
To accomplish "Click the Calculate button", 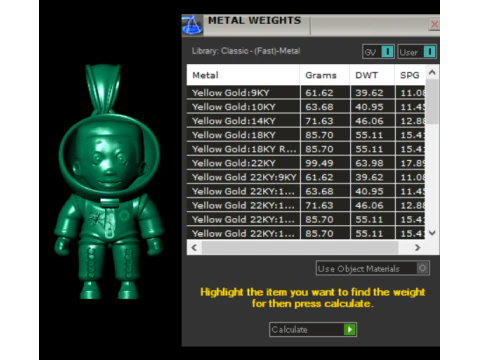I will tap(313, 330).
